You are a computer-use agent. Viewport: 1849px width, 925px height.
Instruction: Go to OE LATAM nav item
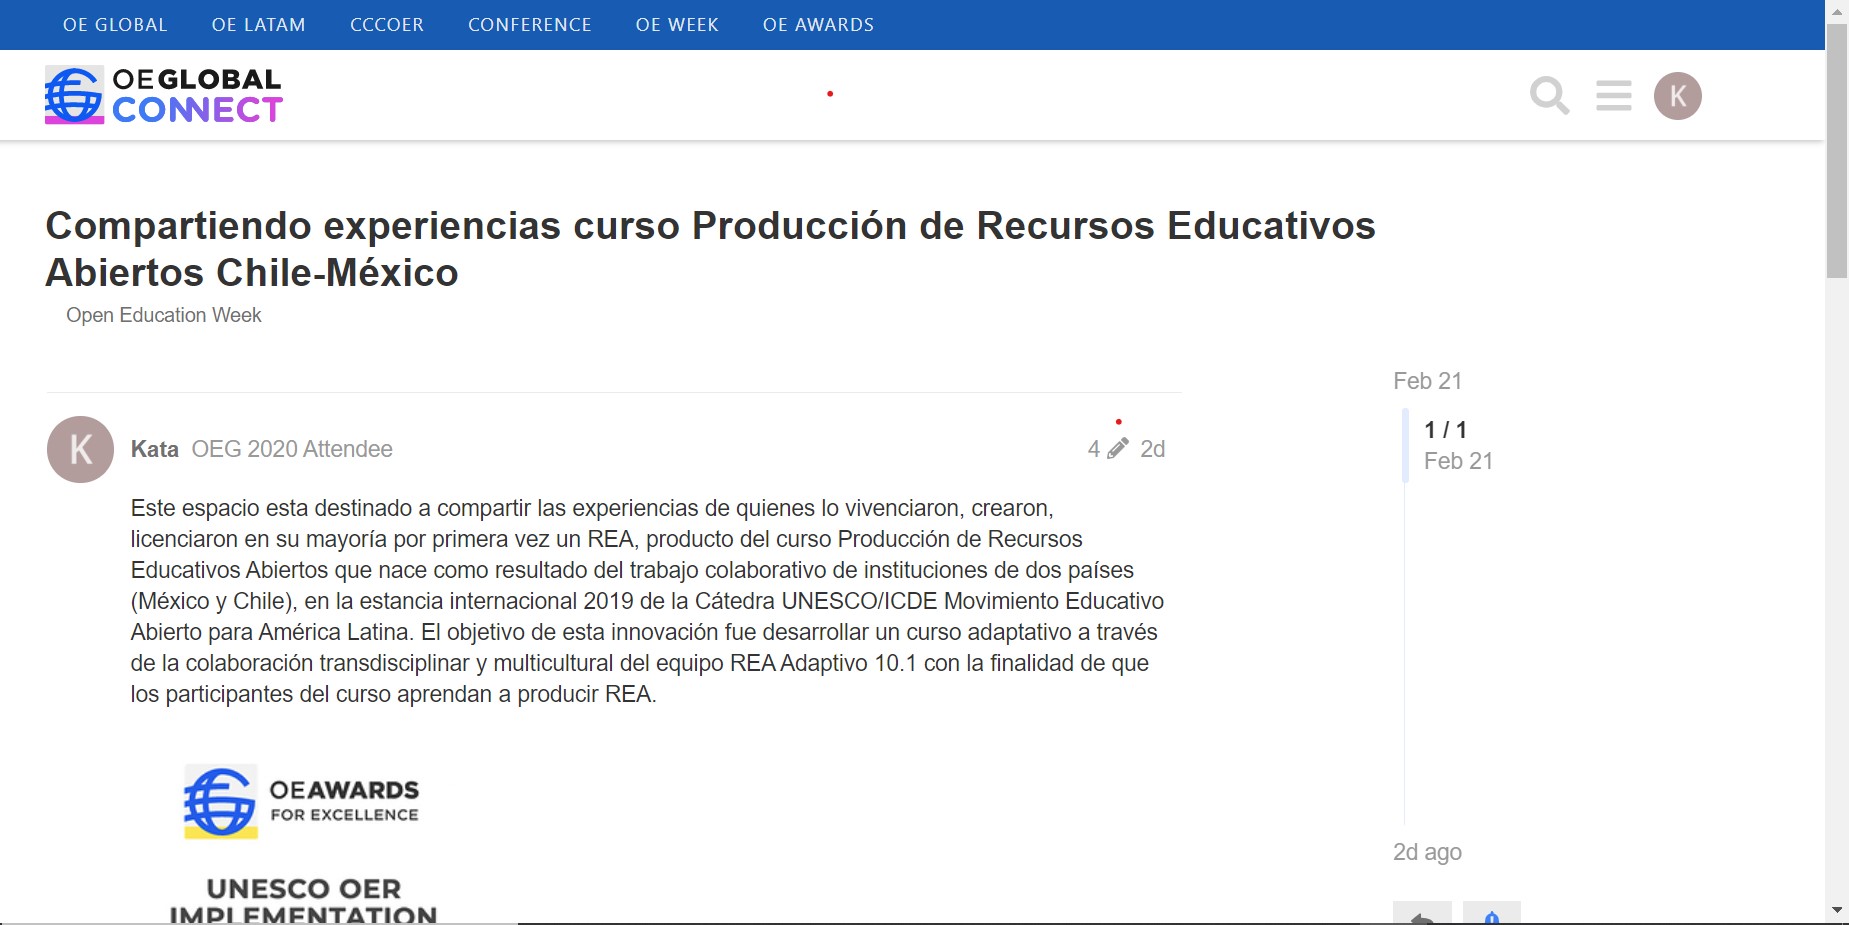click(x=258, y=25)
